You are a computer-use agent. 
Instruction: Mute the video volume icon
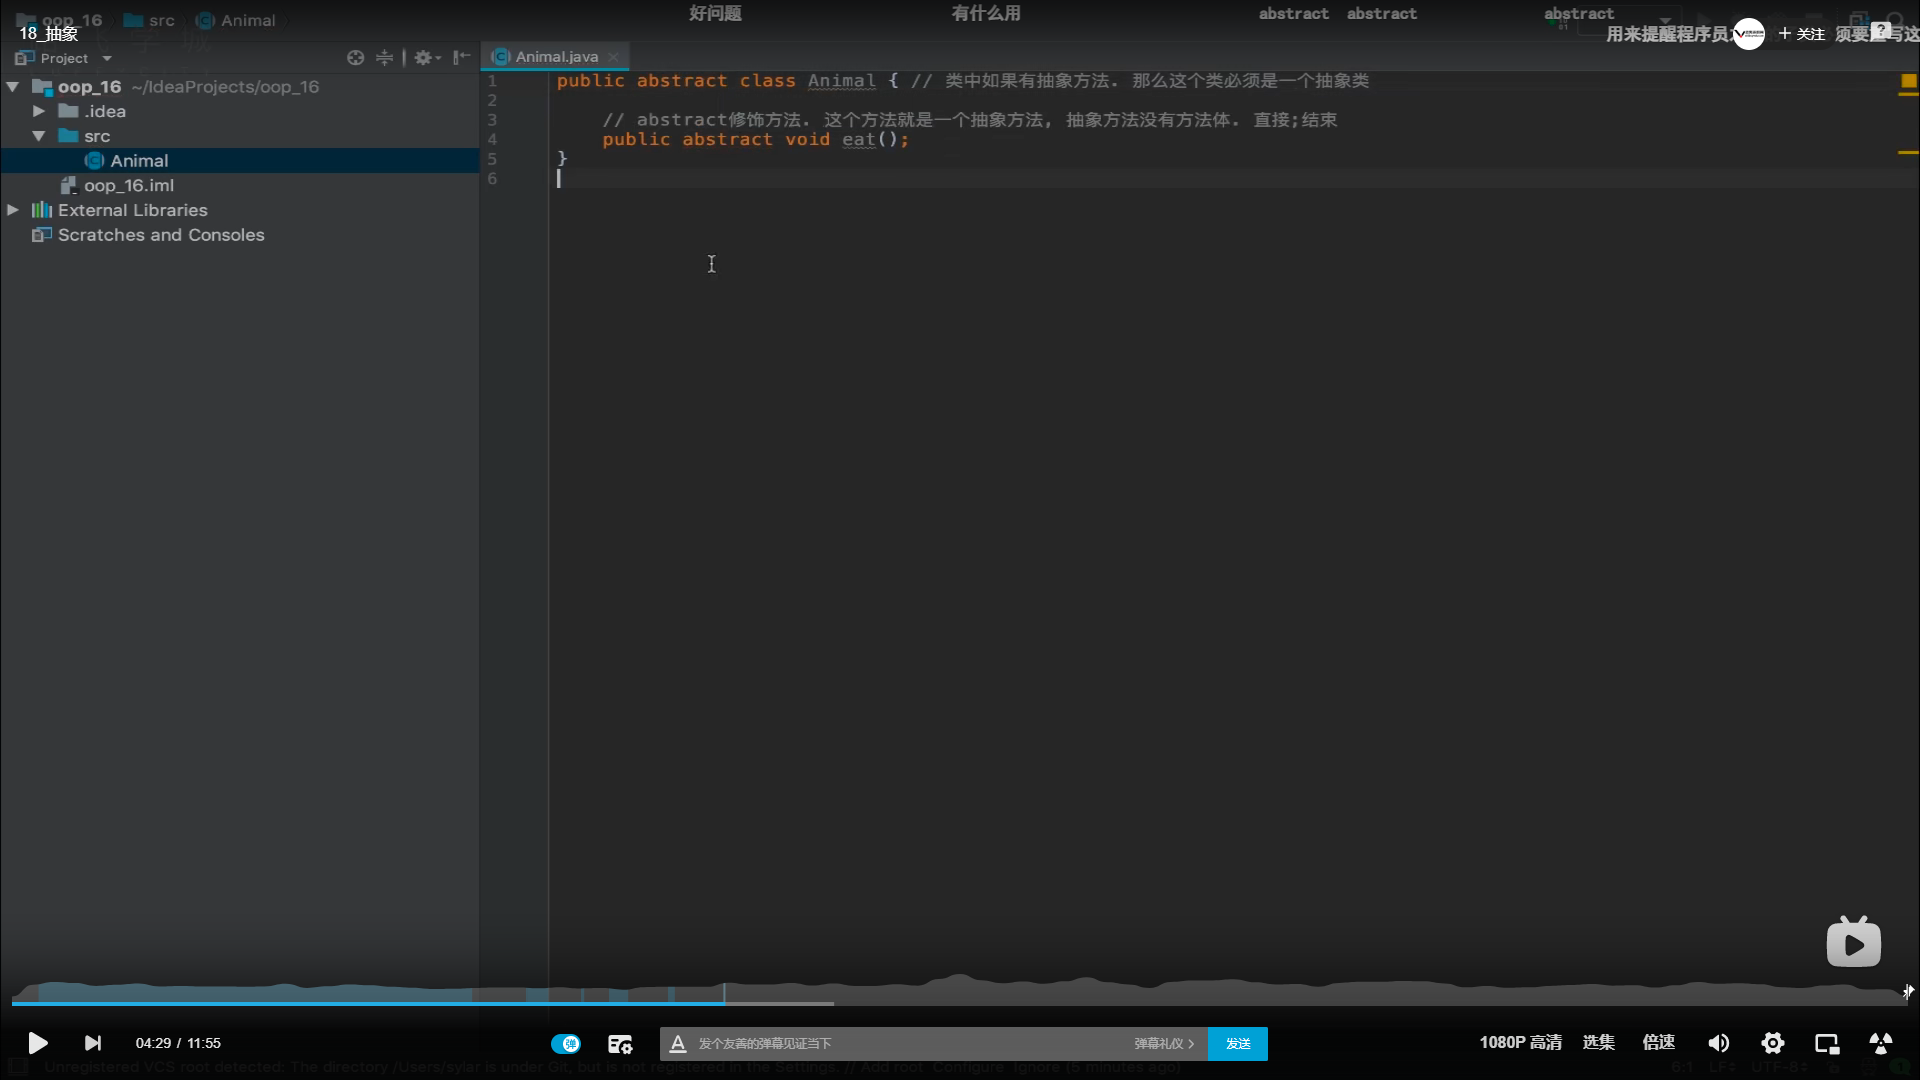[x=1718, y=1043]
